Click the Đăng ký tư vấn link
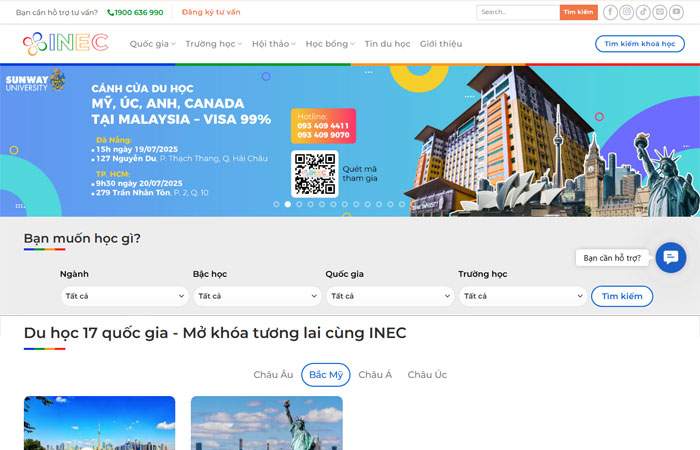This screenshot has height=450, width=700. coord(211,12)
